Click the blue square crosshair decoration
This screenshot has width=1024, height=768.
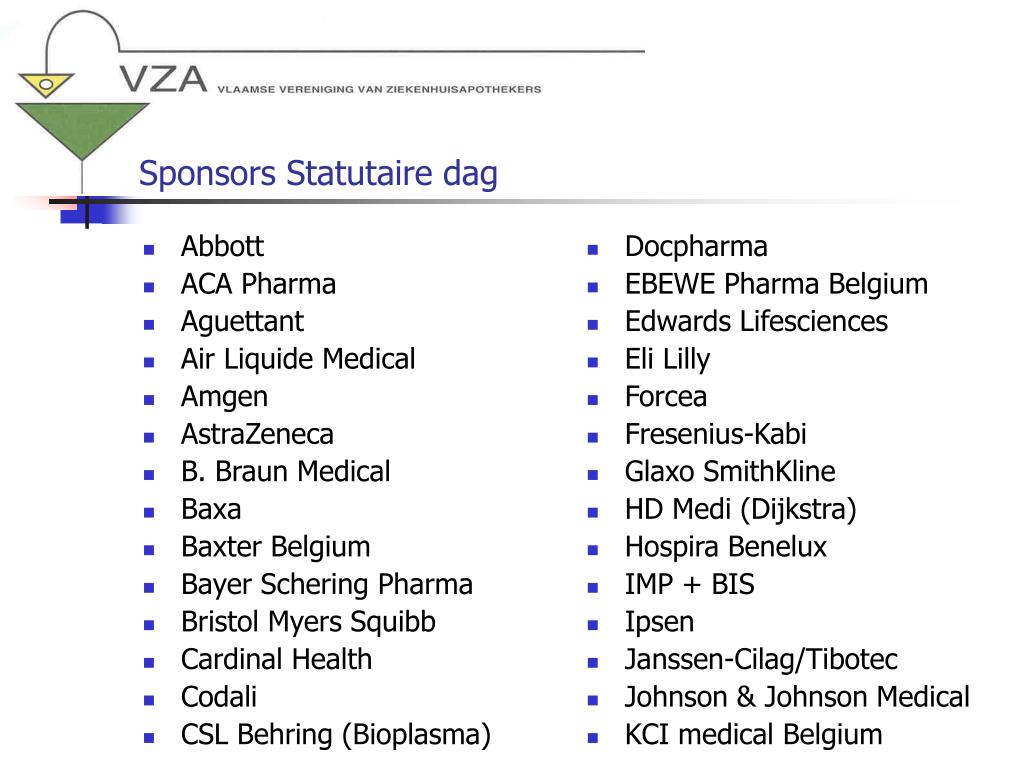[x=84, y=211]
